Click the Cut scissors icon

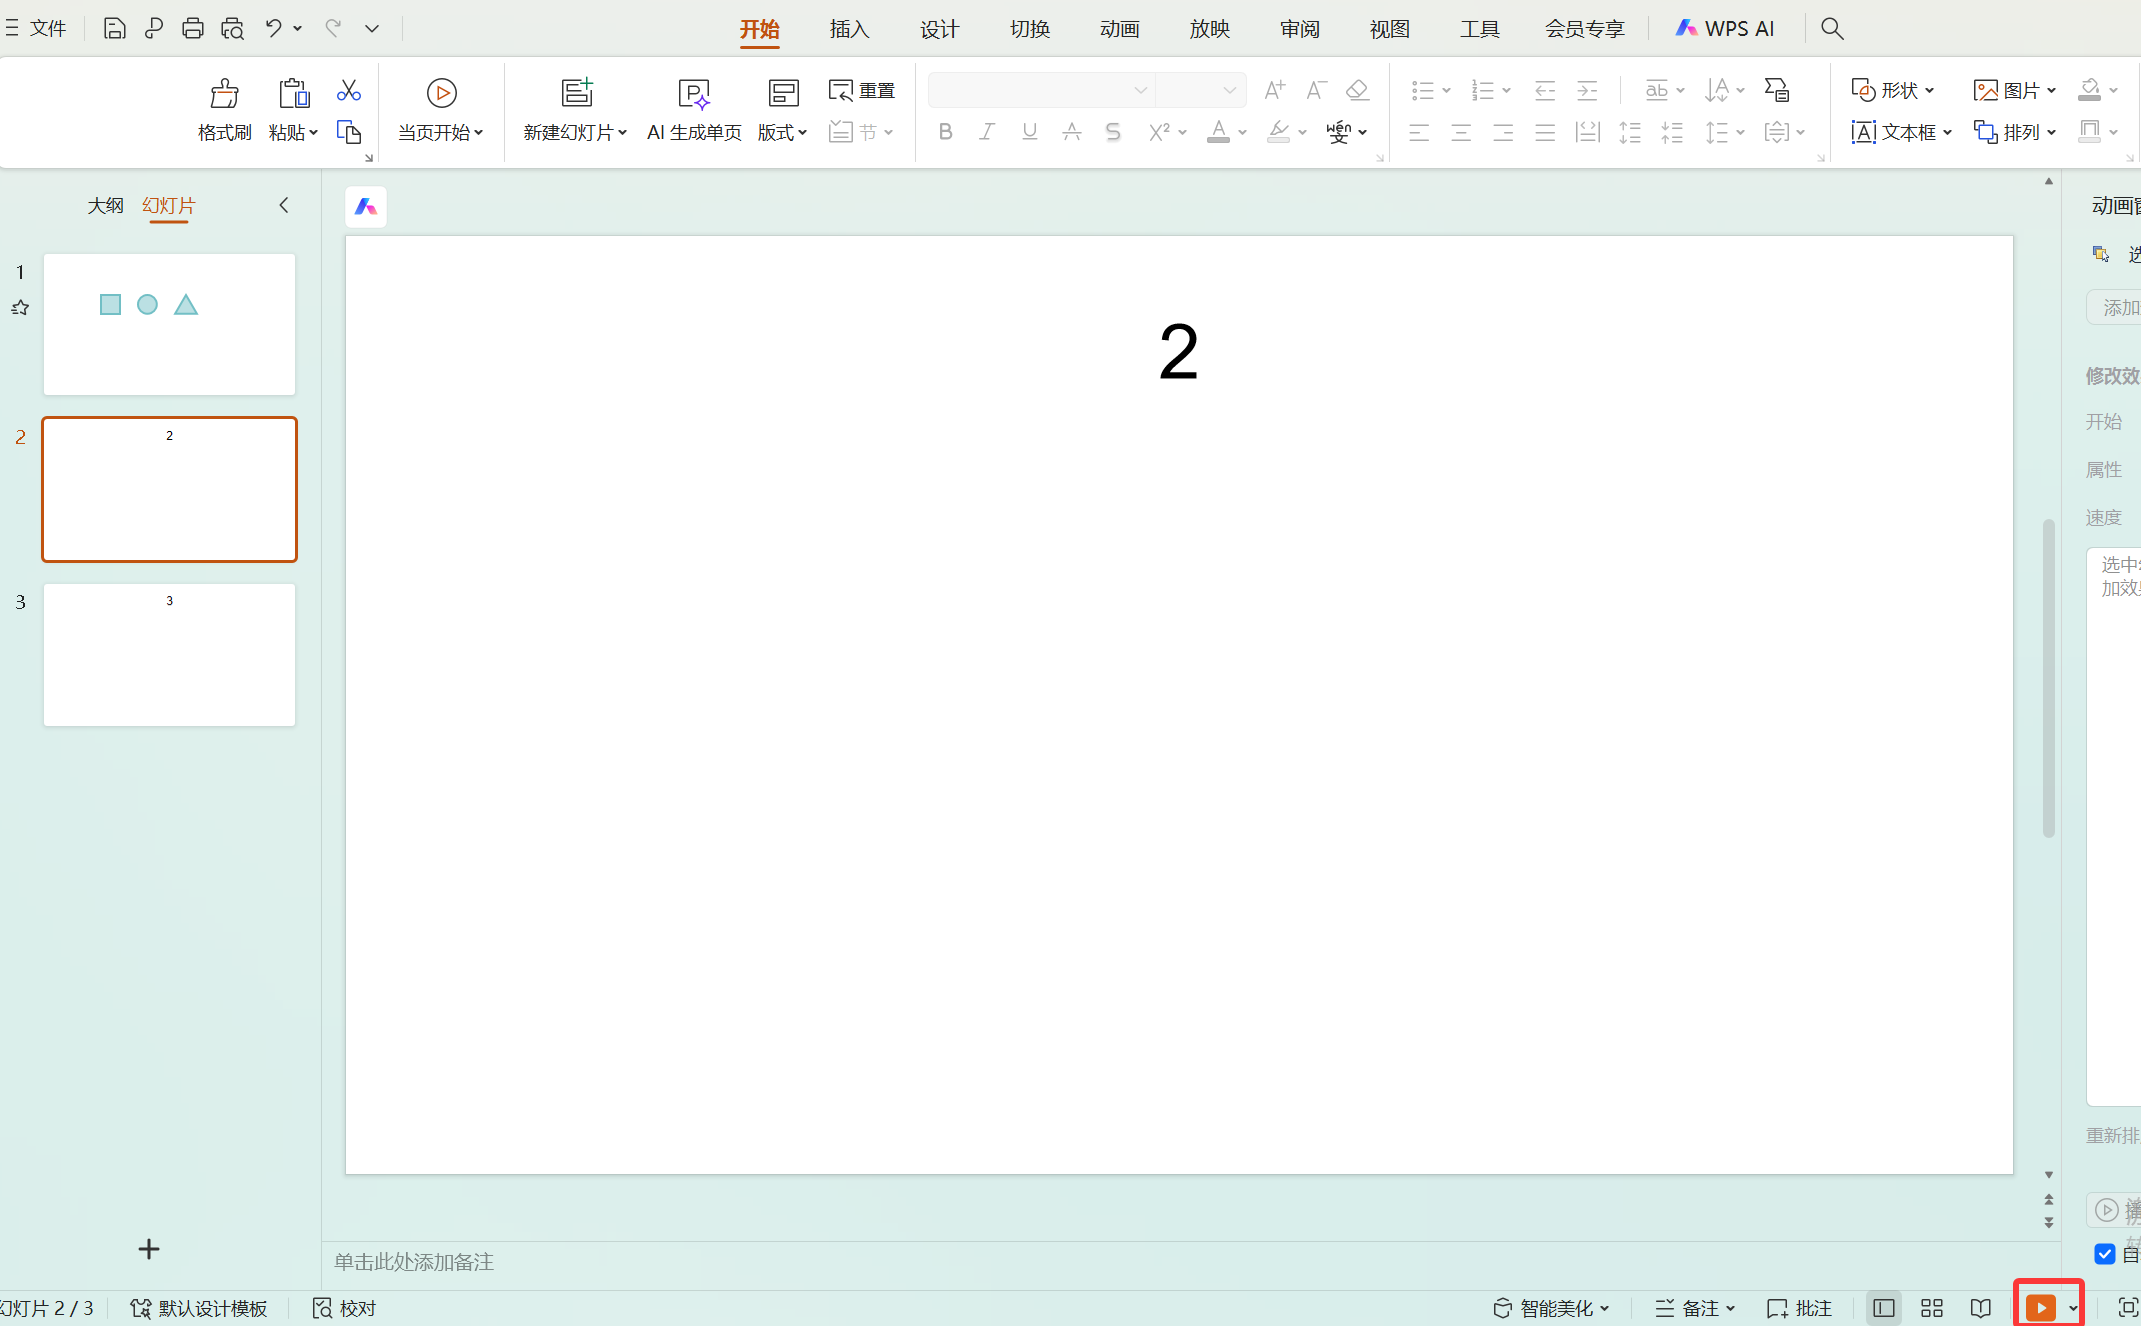tap(348, 91)
